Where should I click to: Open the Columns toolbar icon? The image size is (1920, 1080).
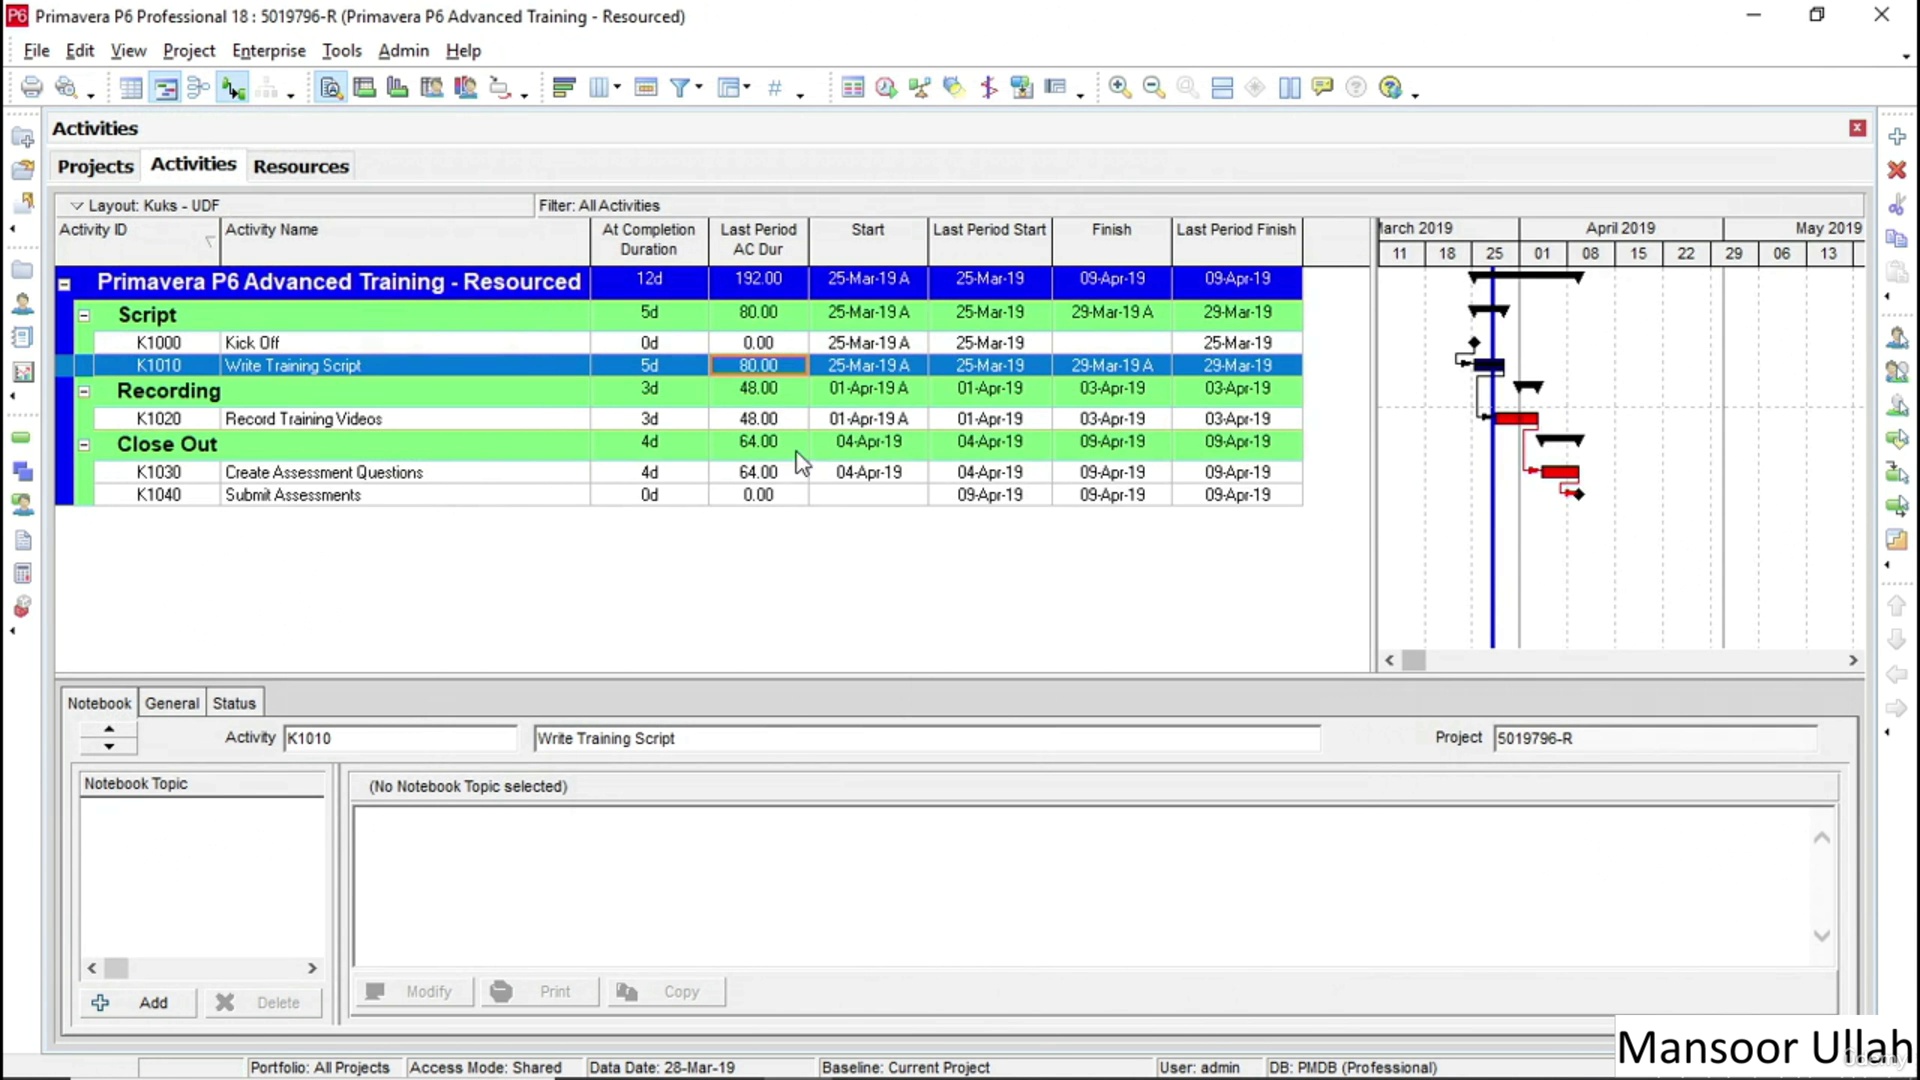pos(599,88)
